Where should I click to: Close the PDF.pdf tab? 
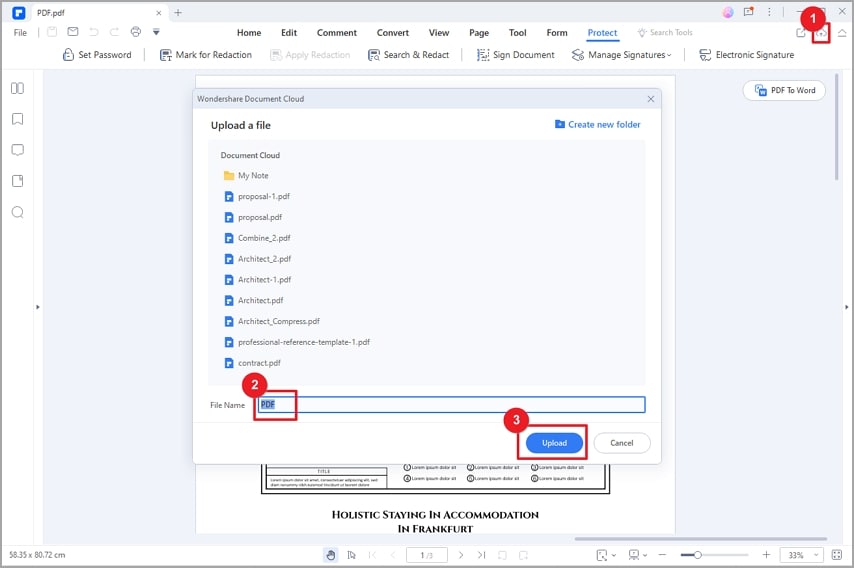[158, 13]
